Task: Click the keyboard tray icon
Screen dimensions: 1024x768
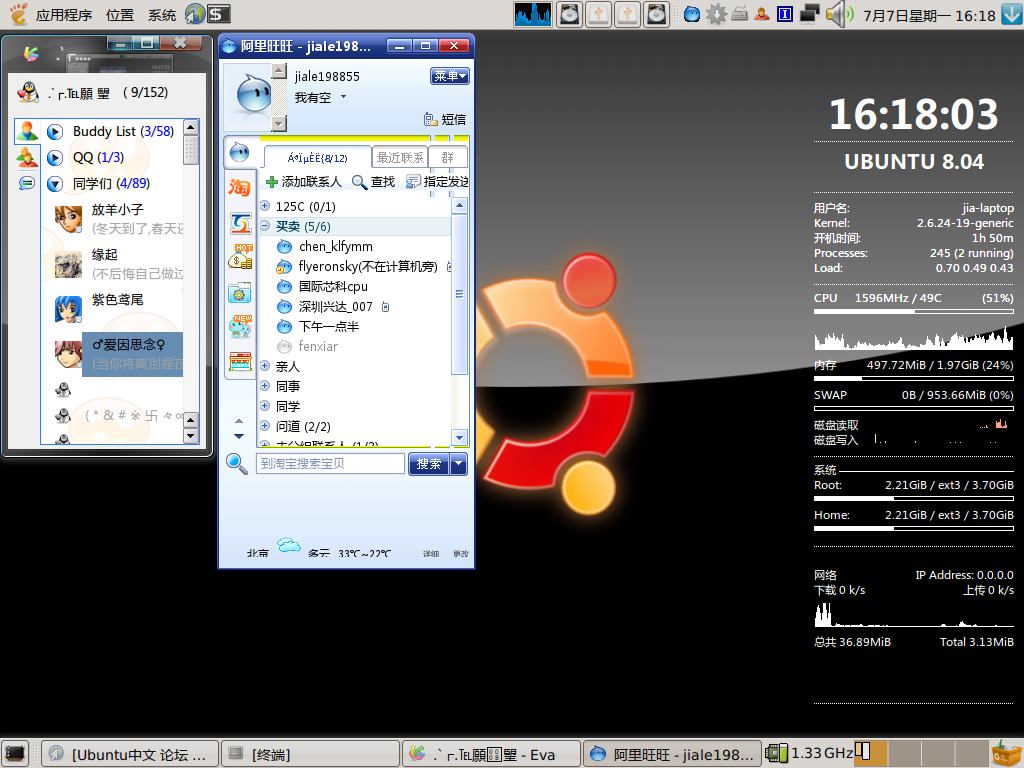Action: pos(739,14)
